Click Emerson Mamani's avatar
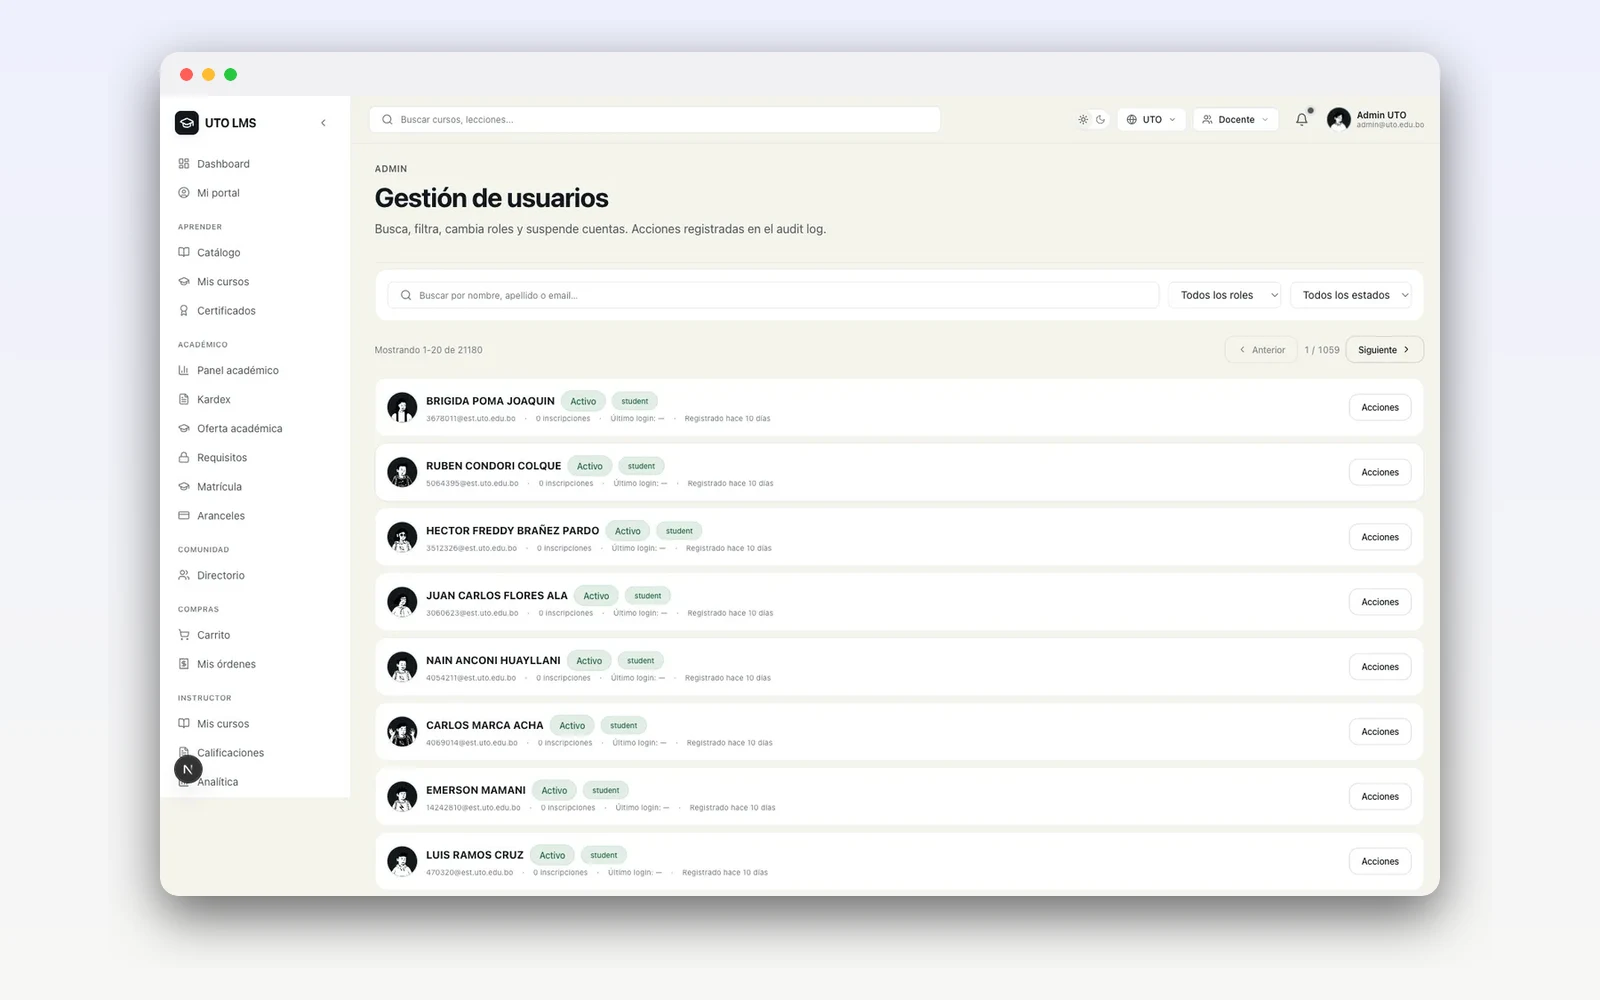1600x1000 pixels. [x=402, y=797]
